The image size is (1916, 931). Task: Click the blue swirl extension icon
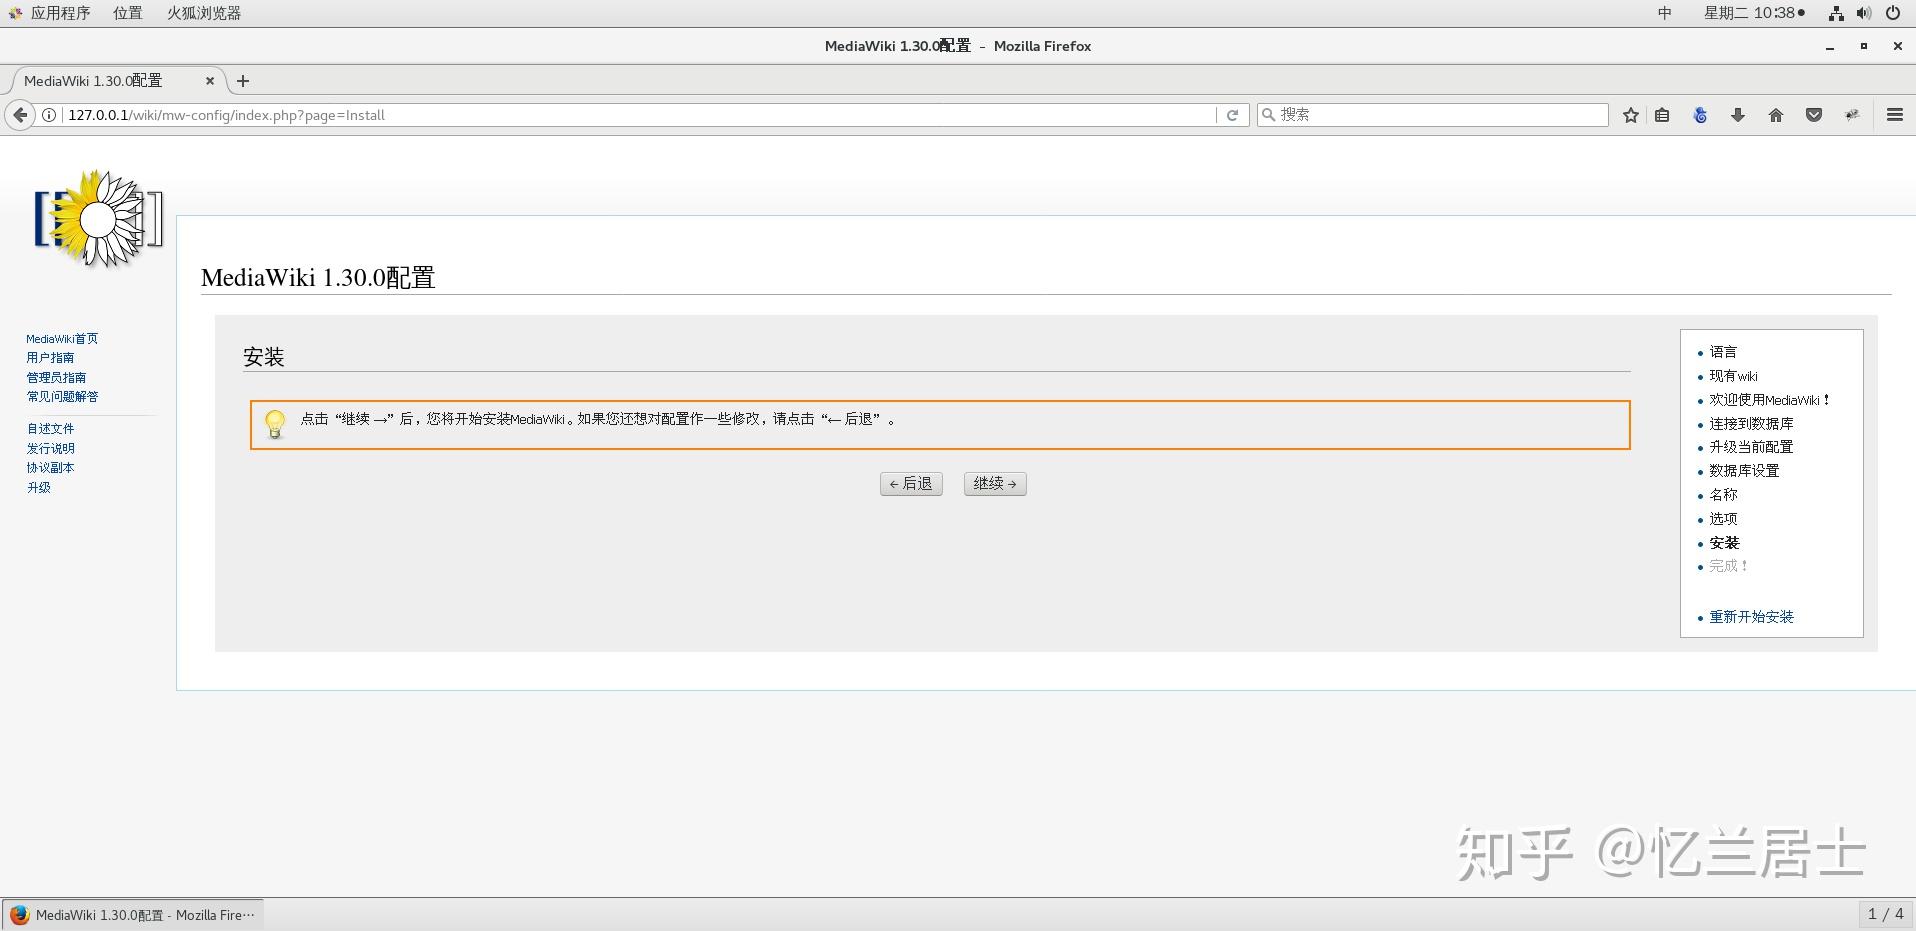(1700, 115)
